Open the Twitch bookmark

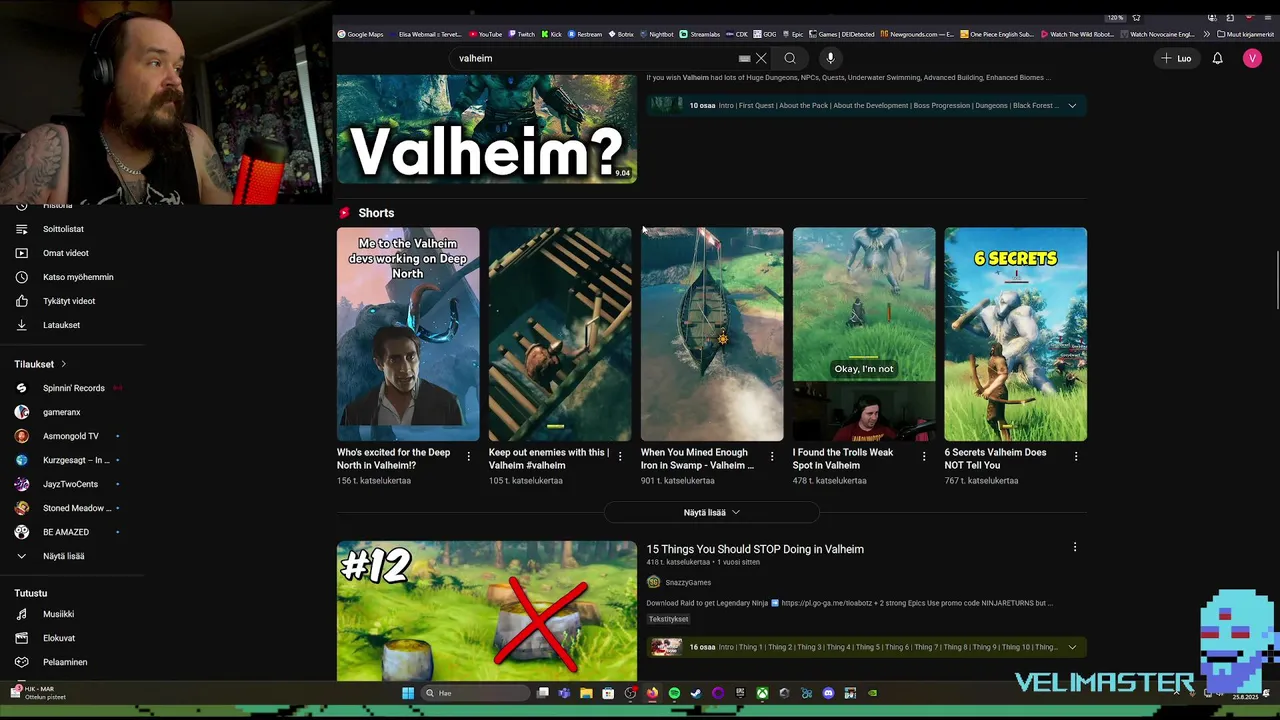click(521, 34)
